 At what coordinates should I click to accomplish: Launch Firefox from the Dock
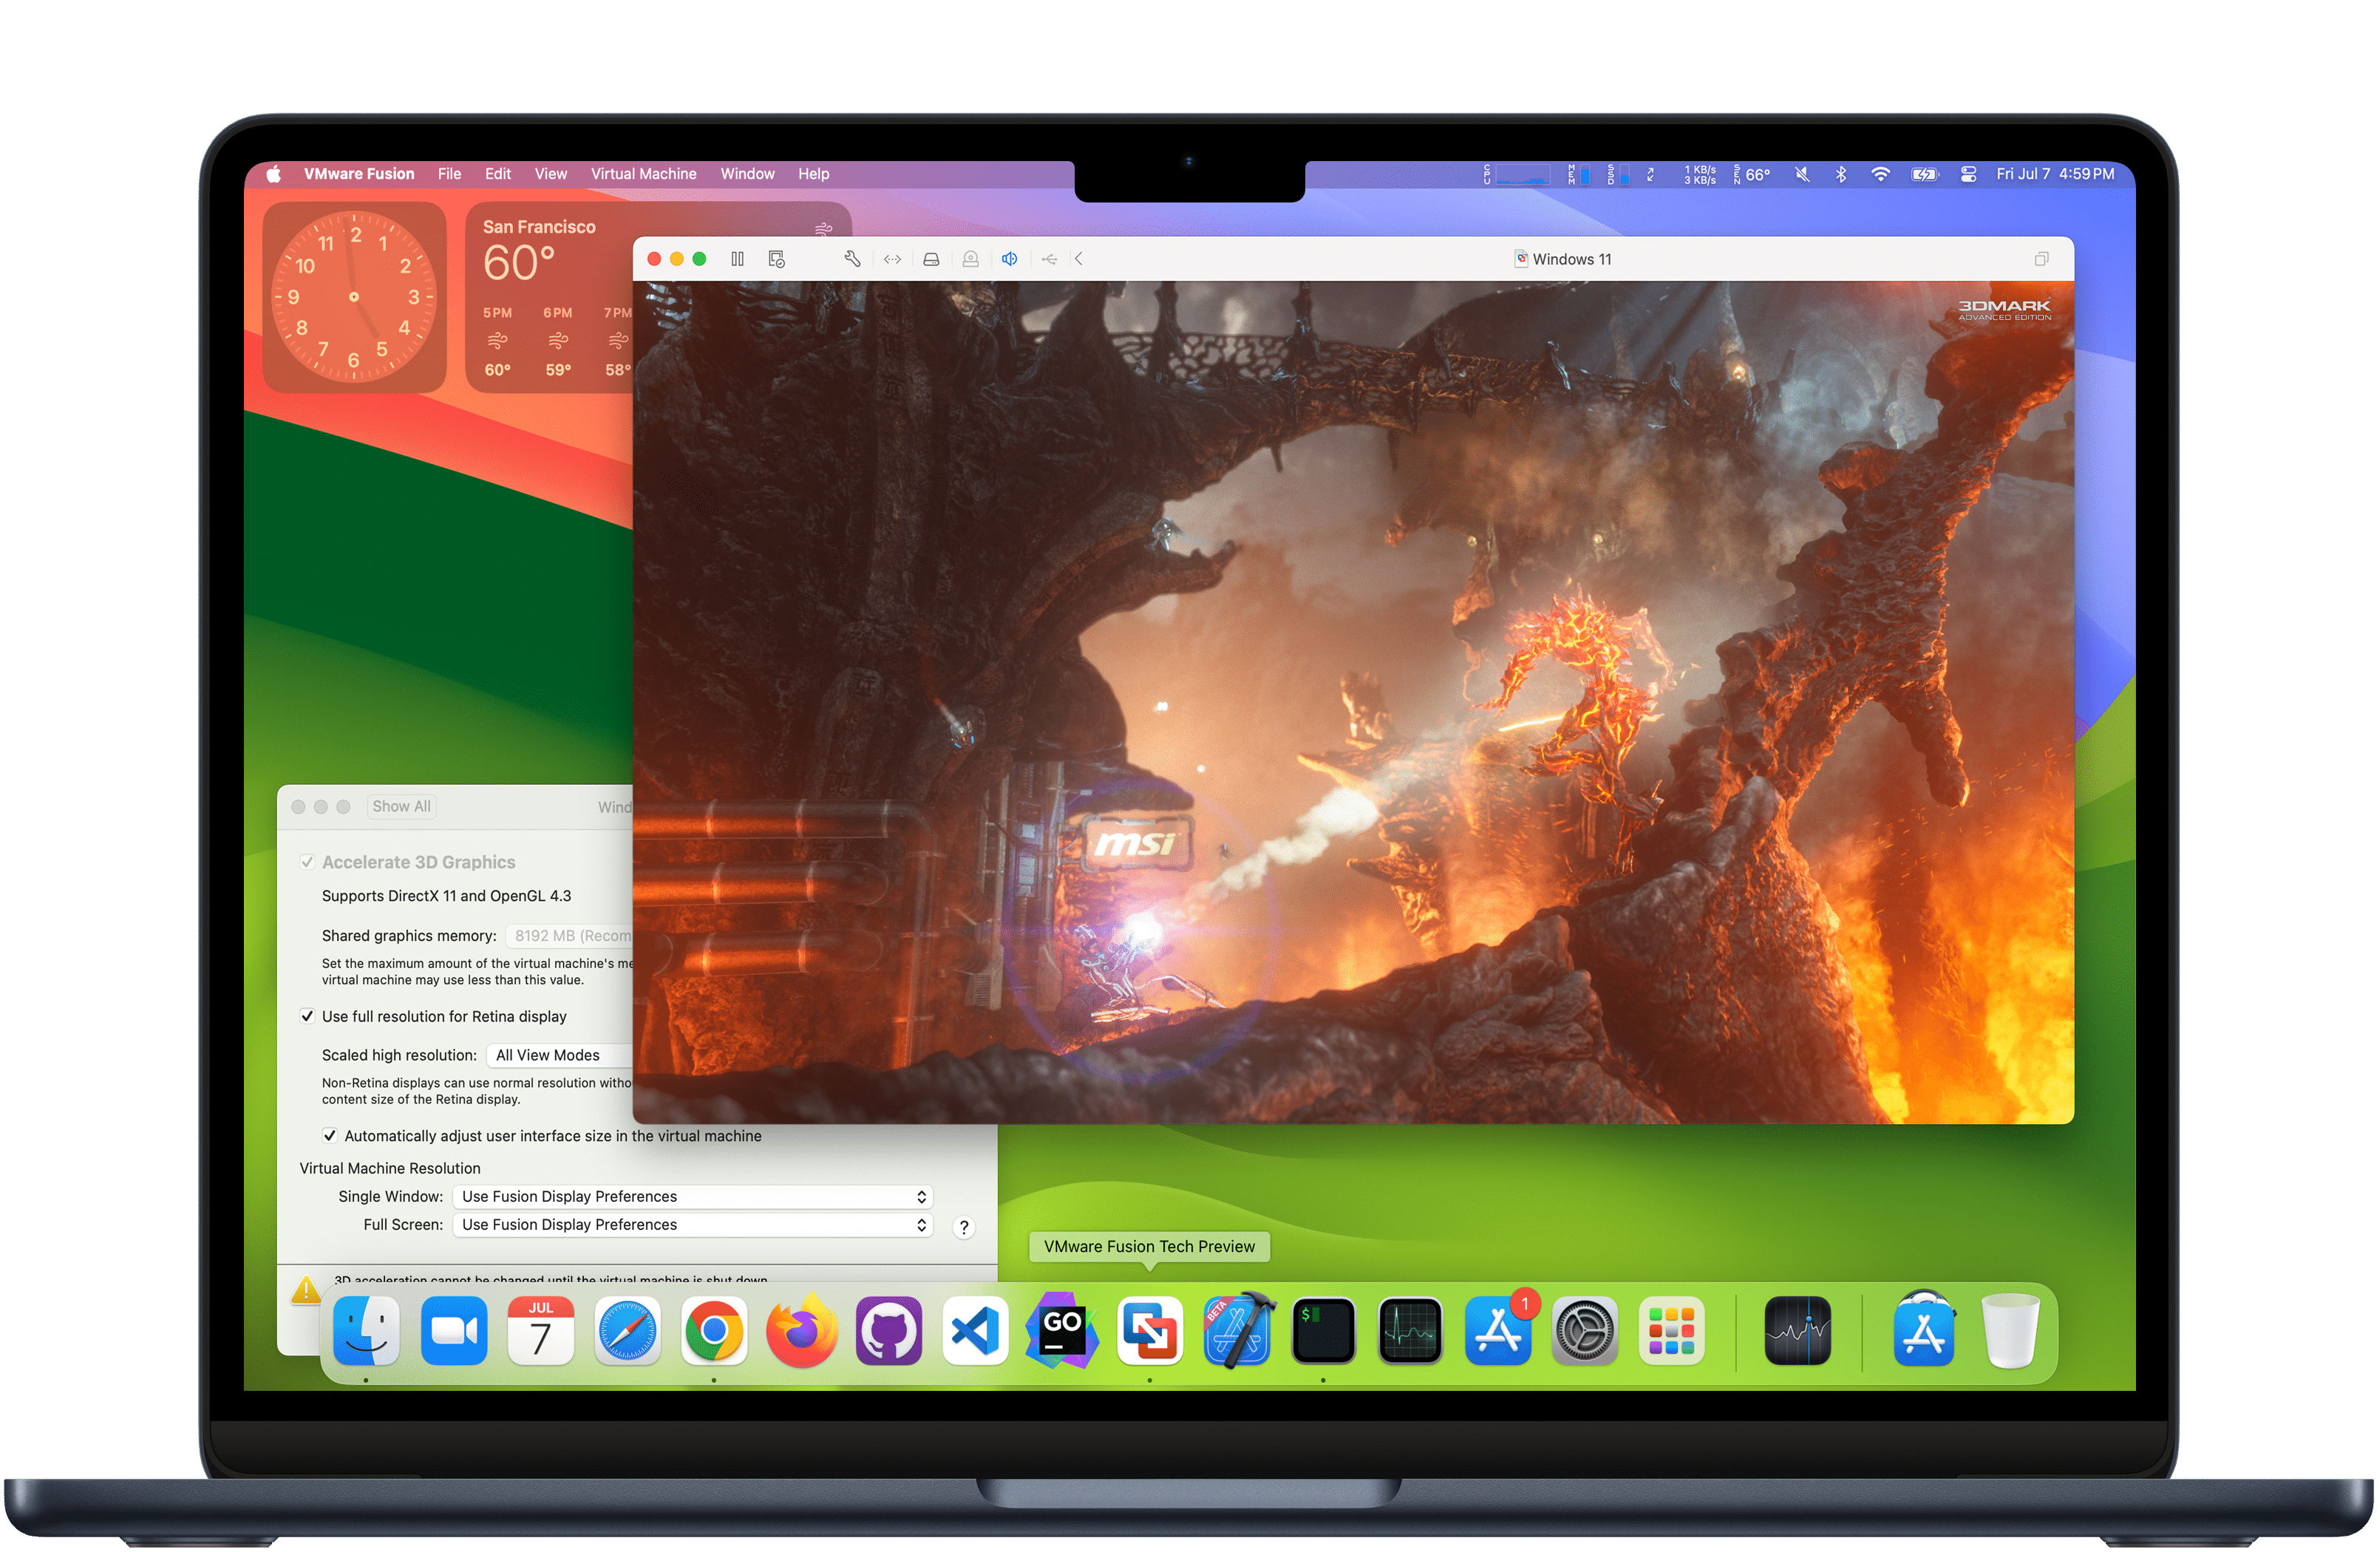(x=802, y=1331)
